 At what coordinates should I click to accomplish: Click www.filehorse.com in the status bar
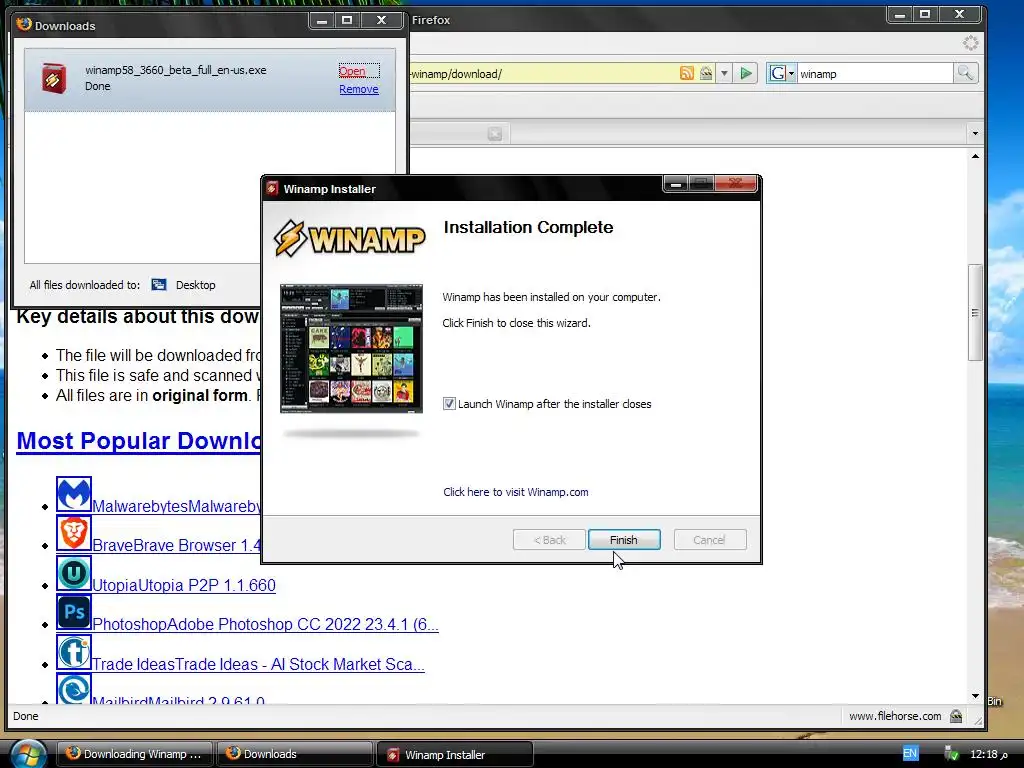tap(895, 716)
